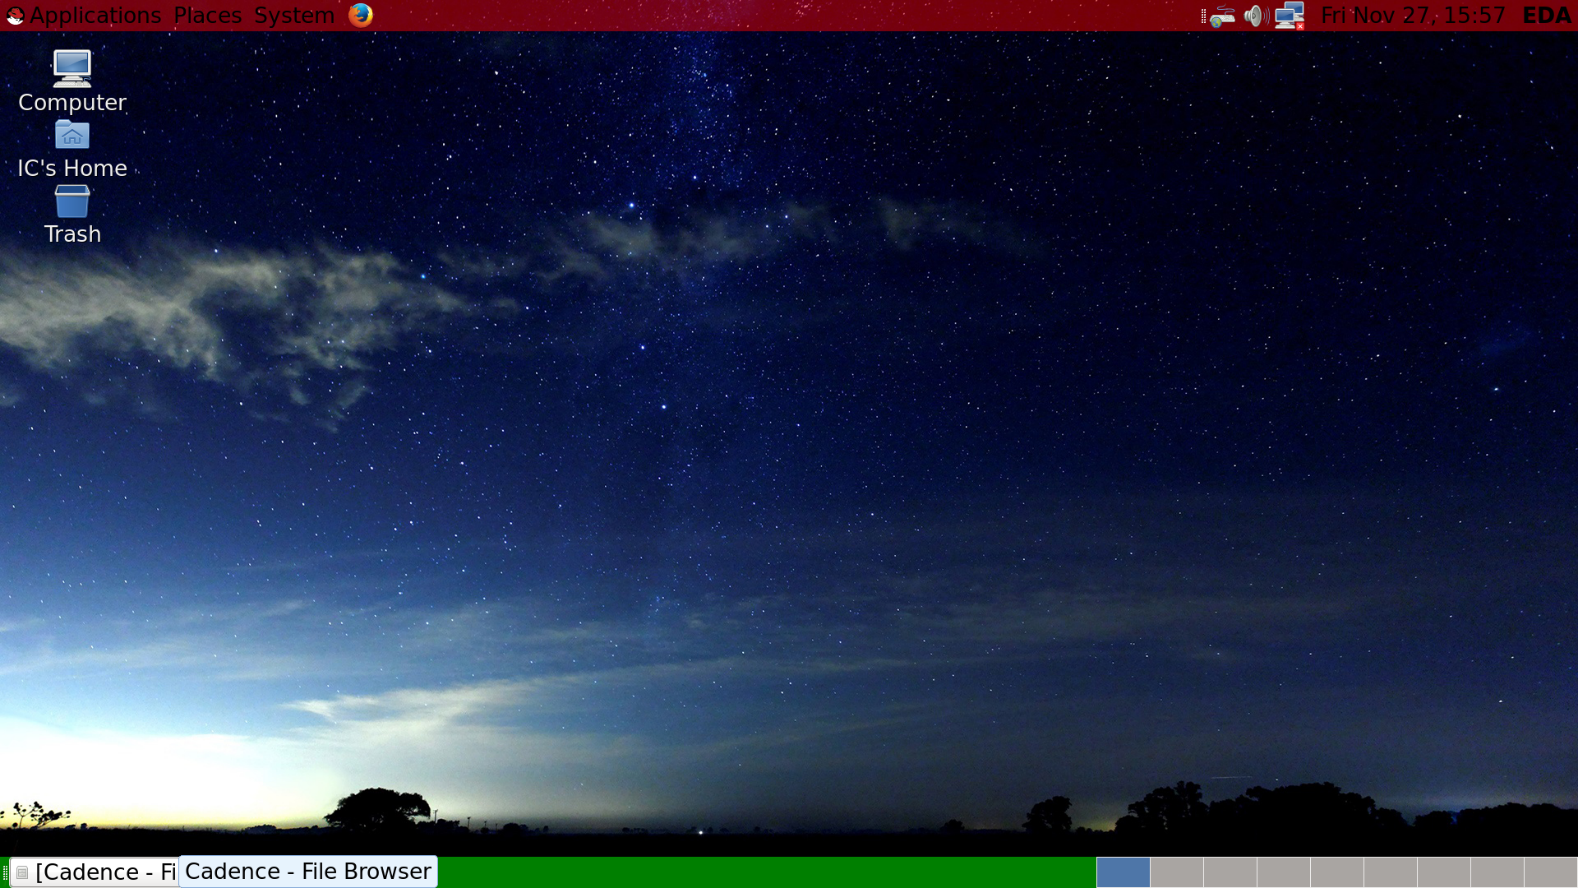The width and height of the screenshot is (1578, 888).
Task: Click the red hat logo beside Applications
Action: (14, 16)
